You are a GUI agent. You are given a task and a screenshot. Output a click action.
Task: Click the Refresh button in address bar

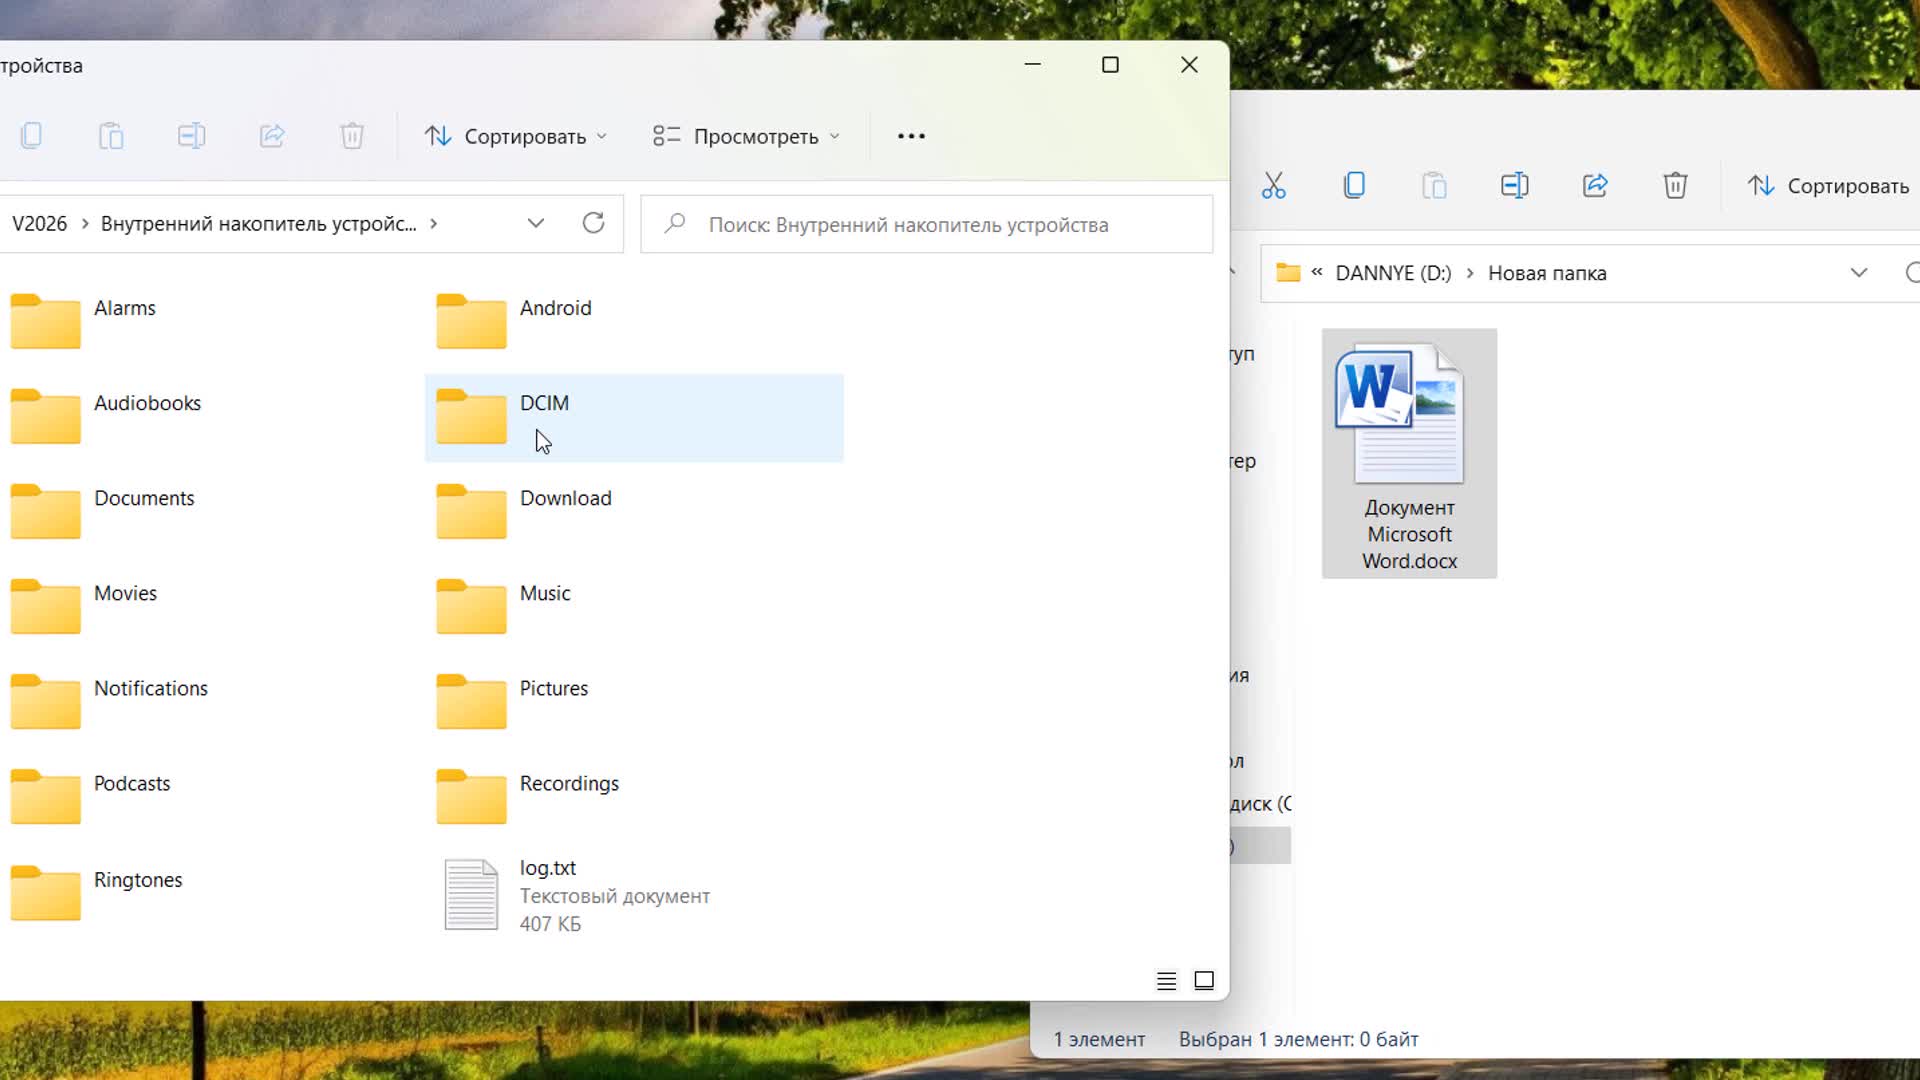point(592,224)
